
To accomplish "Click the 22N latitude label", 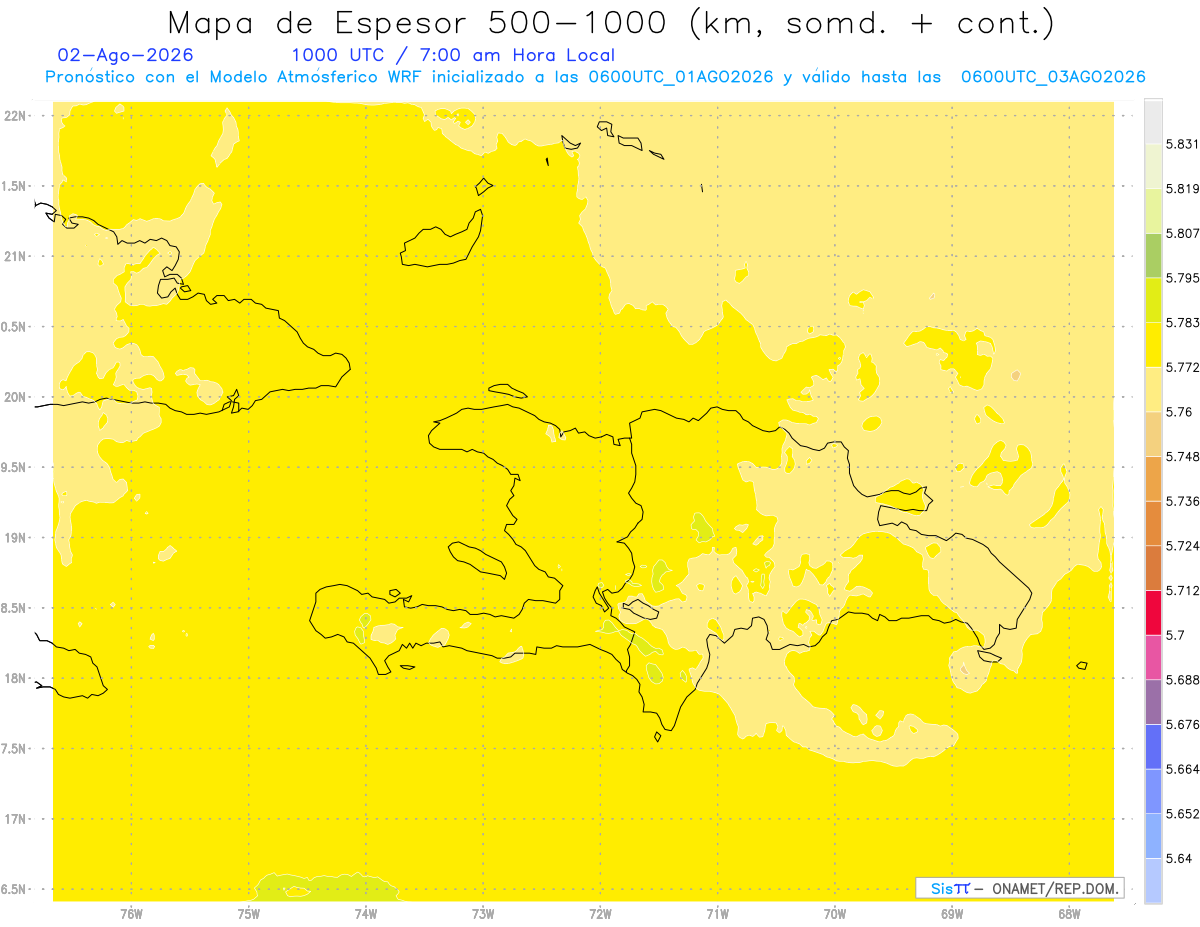I will pyautogui.click(x=15, y=115).
